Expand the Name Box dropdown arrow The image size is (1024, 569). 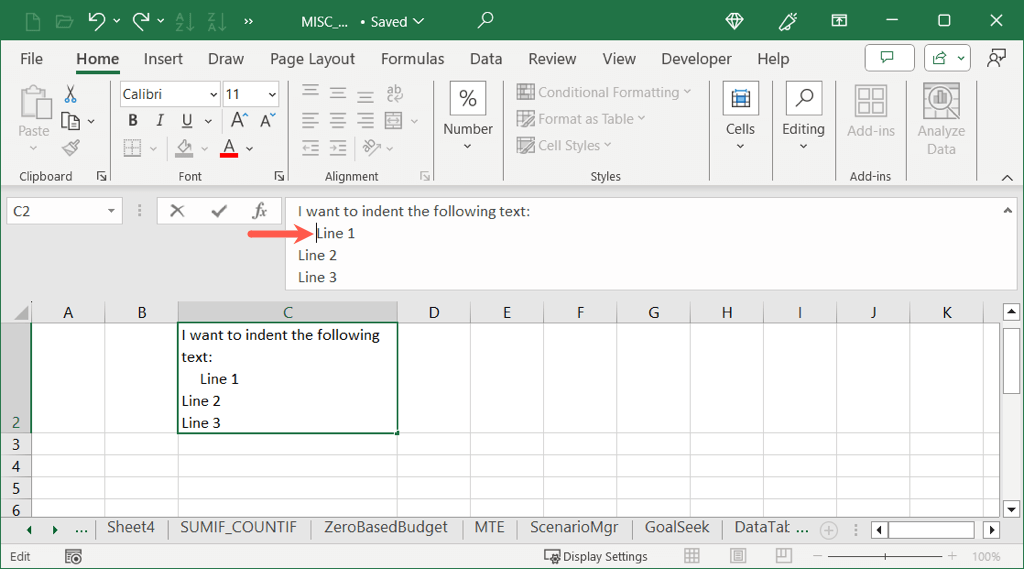pyautogui.click(x=111, y=211)
